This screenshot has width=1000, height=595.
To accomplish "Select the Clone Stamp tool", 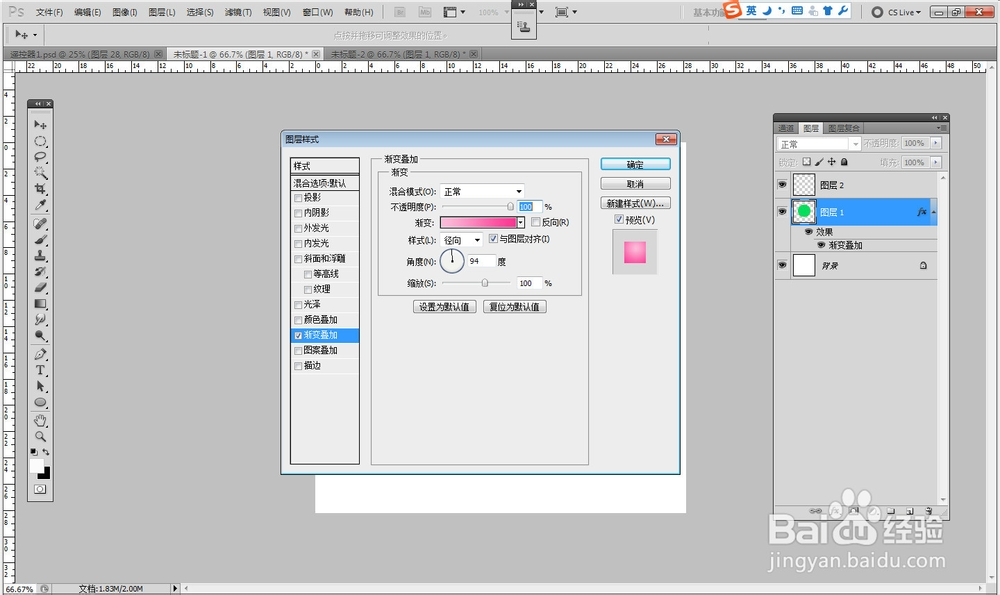I will [40, 256].
